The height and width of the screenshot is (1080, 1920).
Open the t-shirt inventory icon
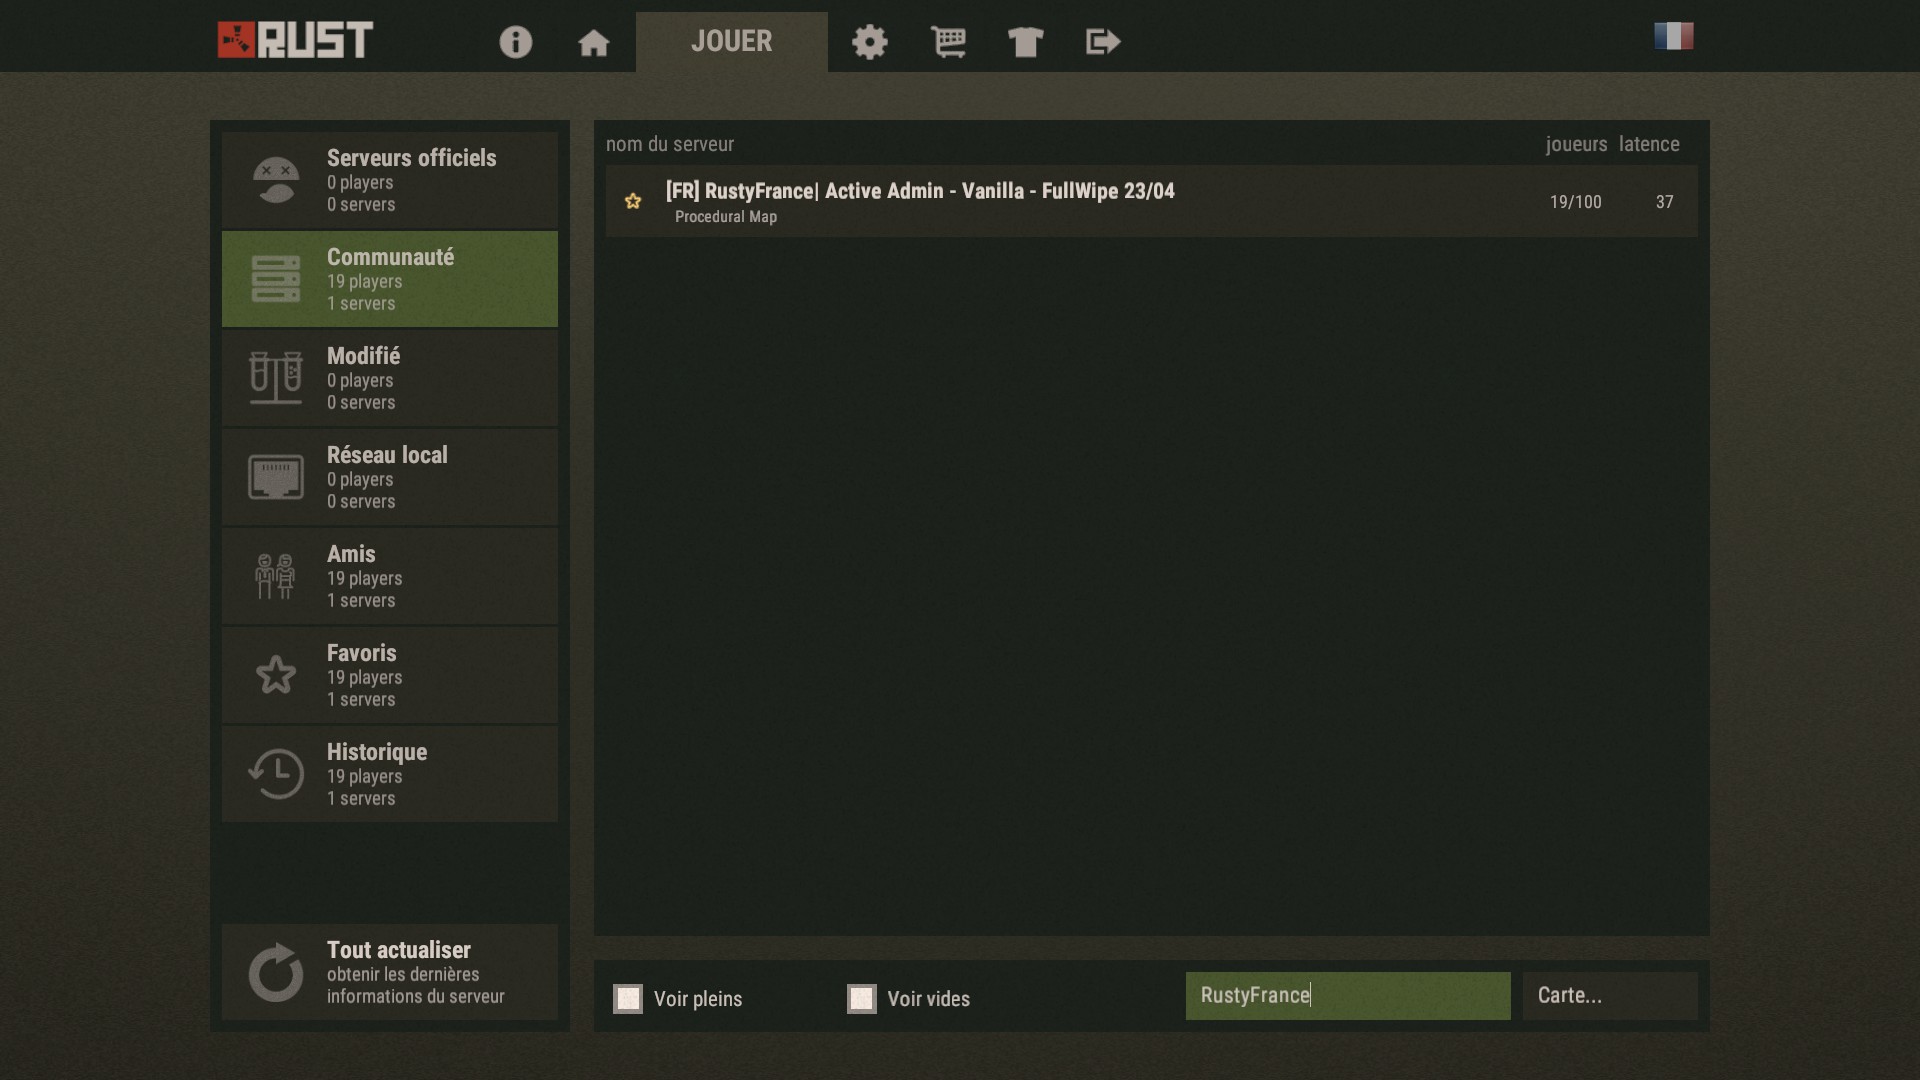click(1026, 42)
